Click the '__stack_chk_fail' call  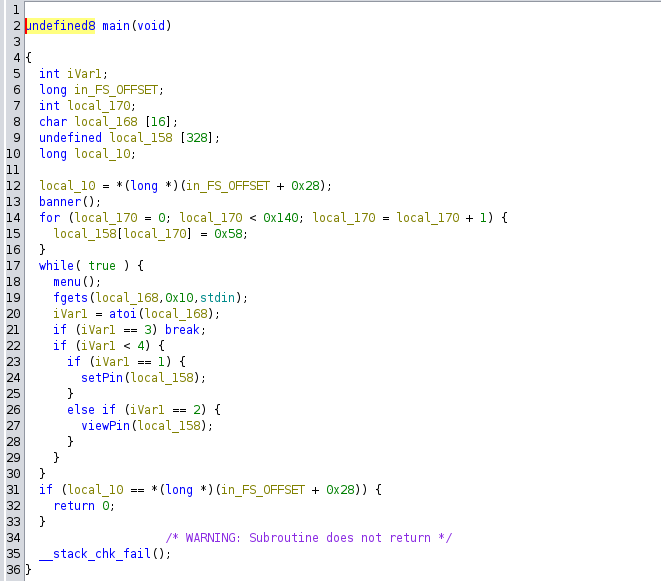[x=95, y=554]
